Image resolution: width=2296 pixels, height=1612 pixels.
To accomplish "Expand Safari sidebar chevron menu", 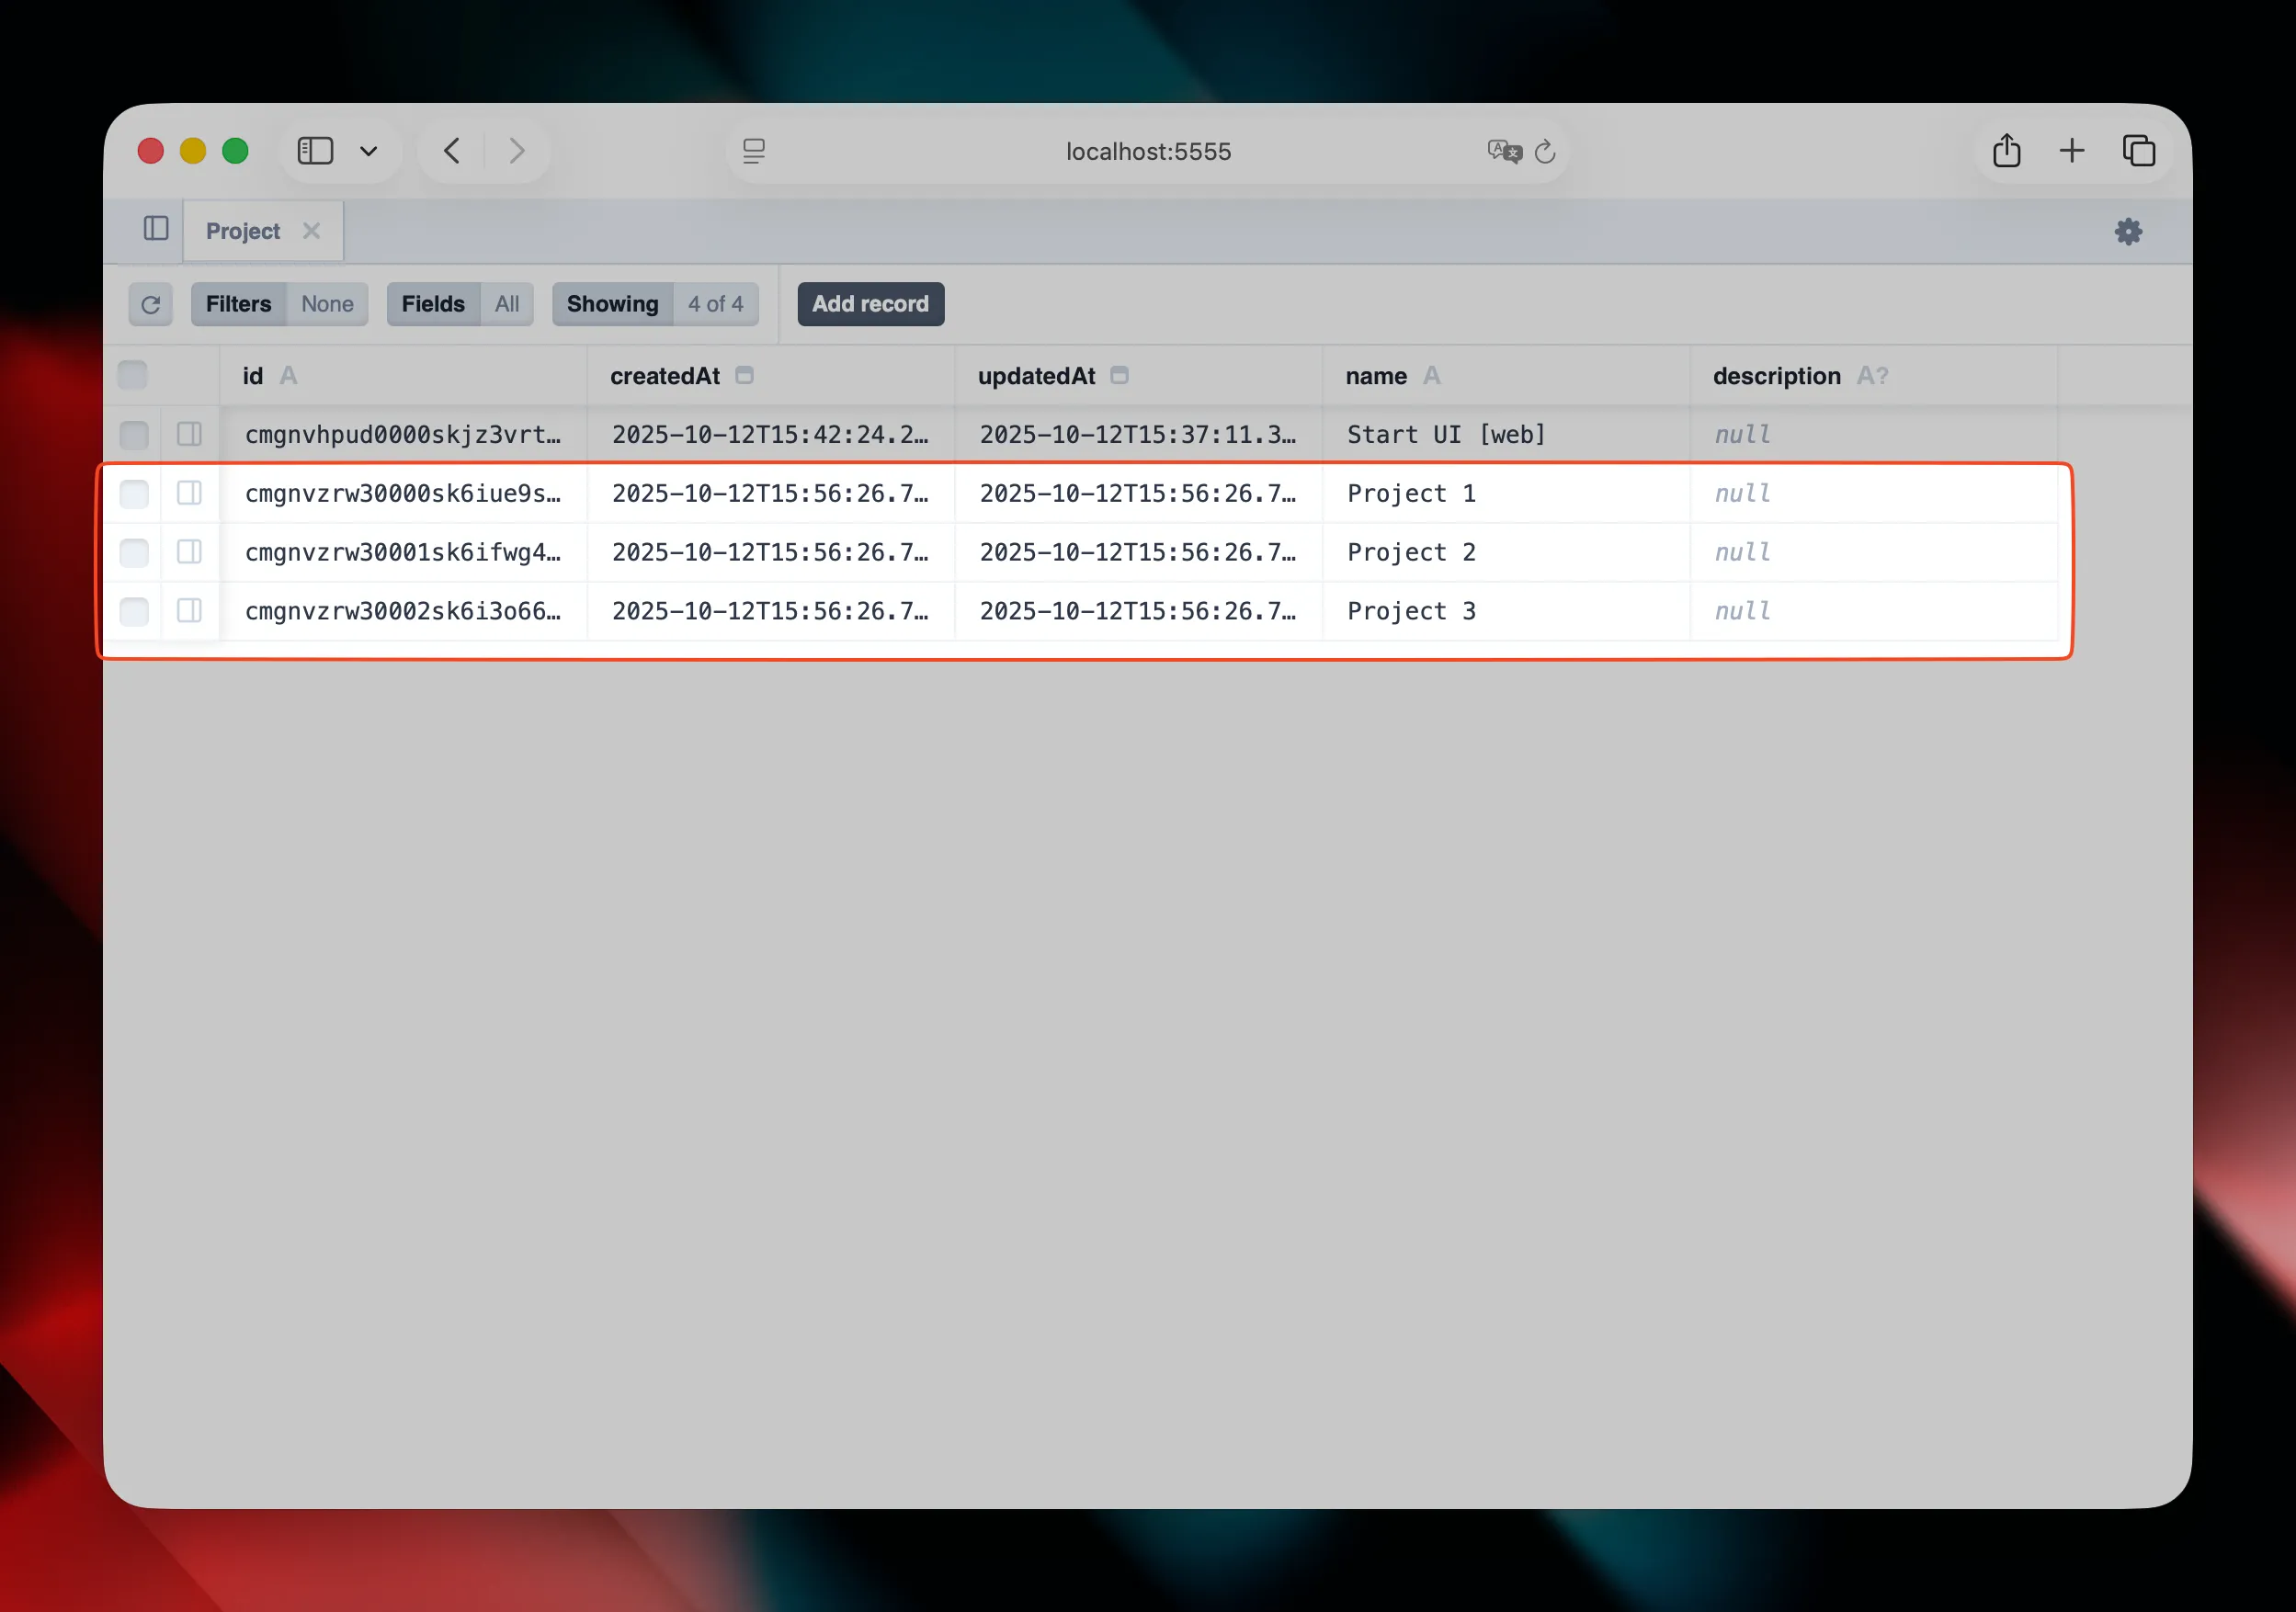I will [368, 151].
